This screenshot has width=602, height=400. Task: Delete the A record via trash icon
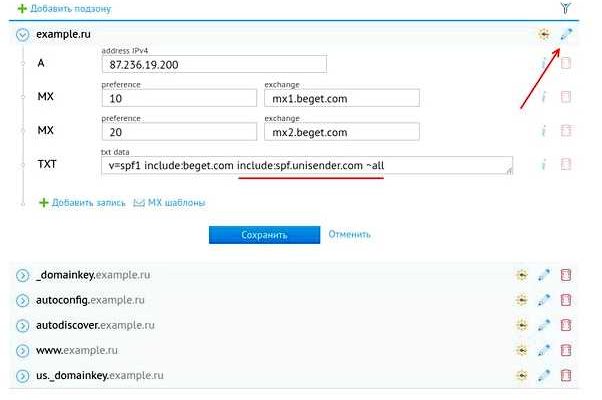pos(566,63)
